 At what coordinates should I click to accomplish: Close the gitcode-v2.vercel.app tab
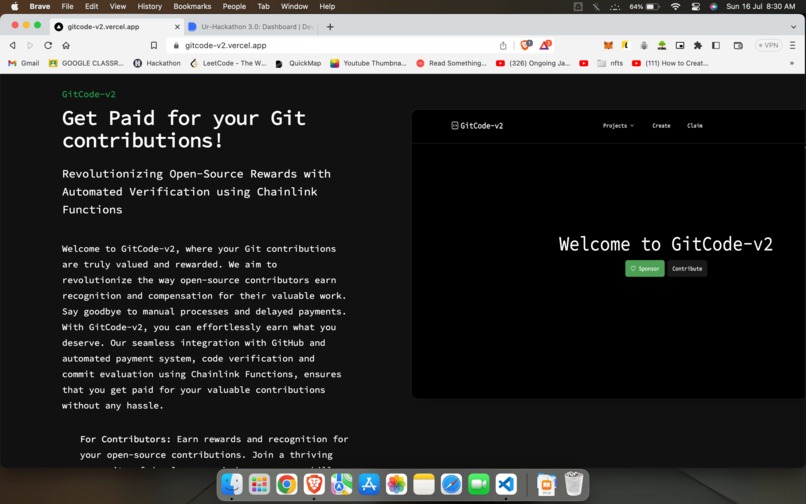pos(177,27)
